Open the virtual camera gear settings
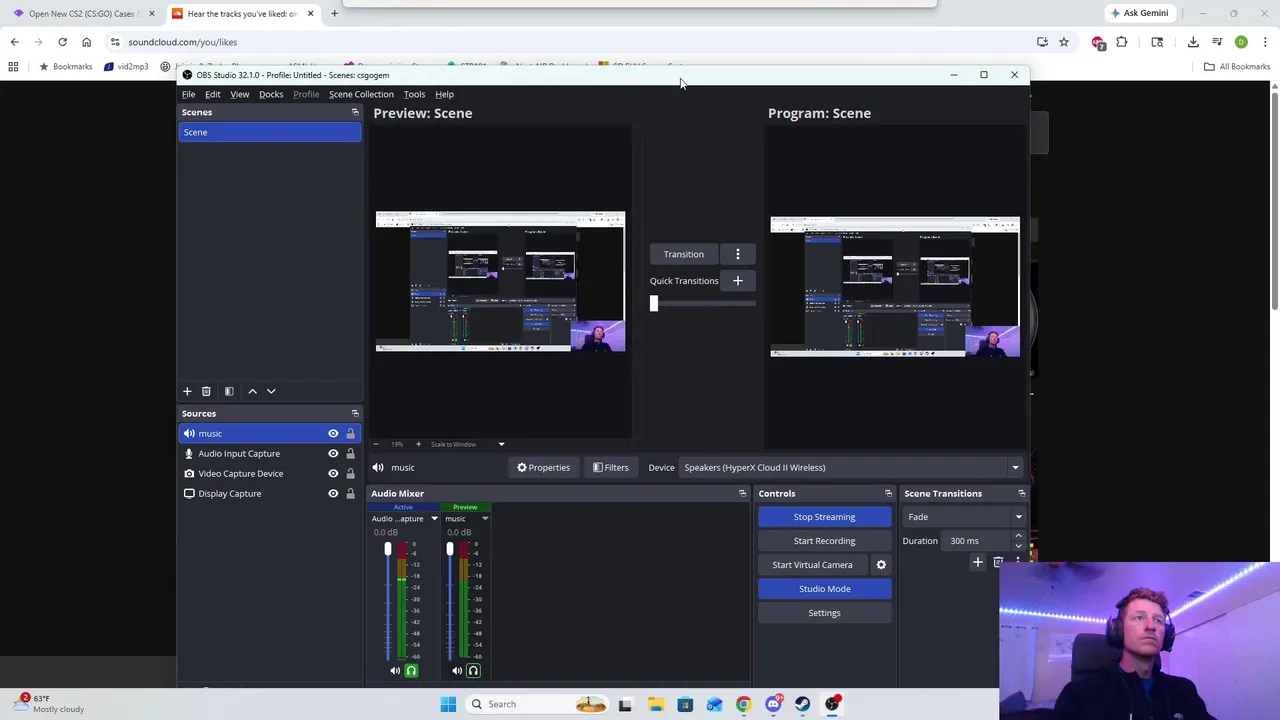This screenshot has width=1280, height=720. click(881, 565)
